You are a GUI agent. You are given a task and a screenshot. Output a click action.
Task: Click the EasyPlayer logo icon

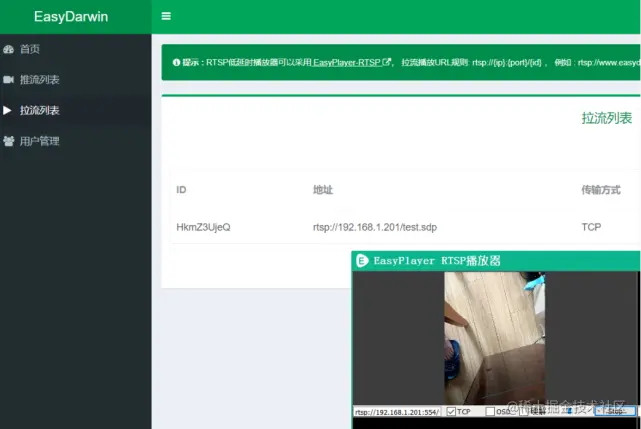(362, 261)
